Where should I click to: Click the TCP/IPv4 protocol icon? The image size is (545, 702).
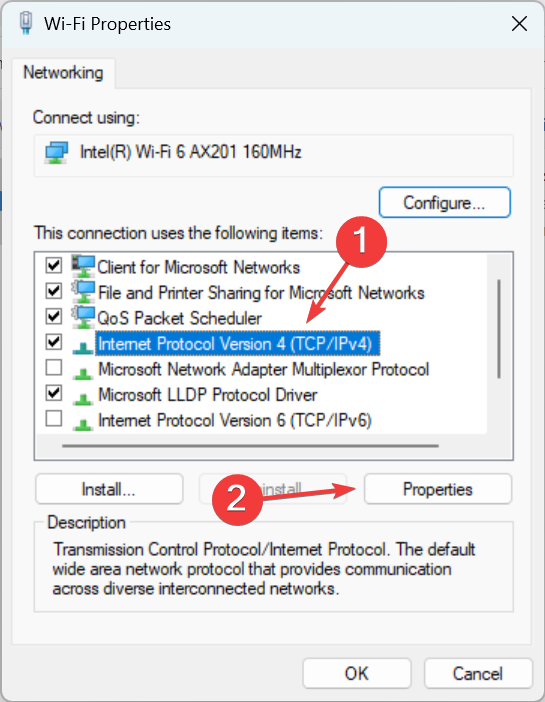(x=83, y=347)
